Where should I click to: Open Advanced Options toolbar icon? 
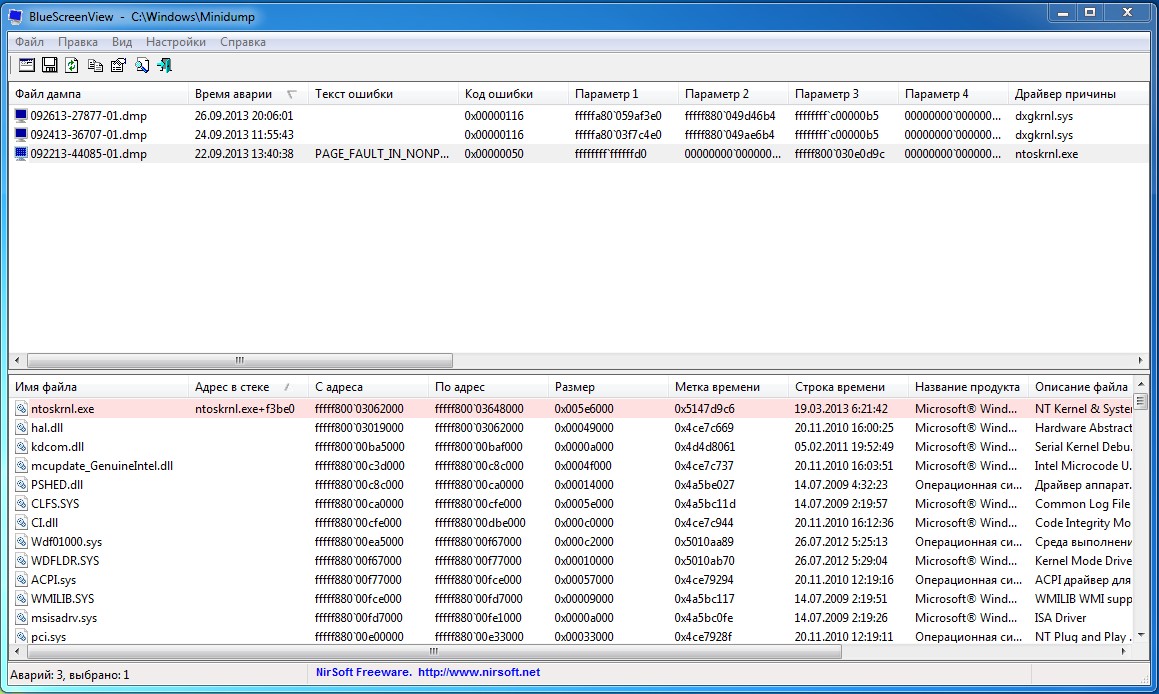[x=27, y=65]
